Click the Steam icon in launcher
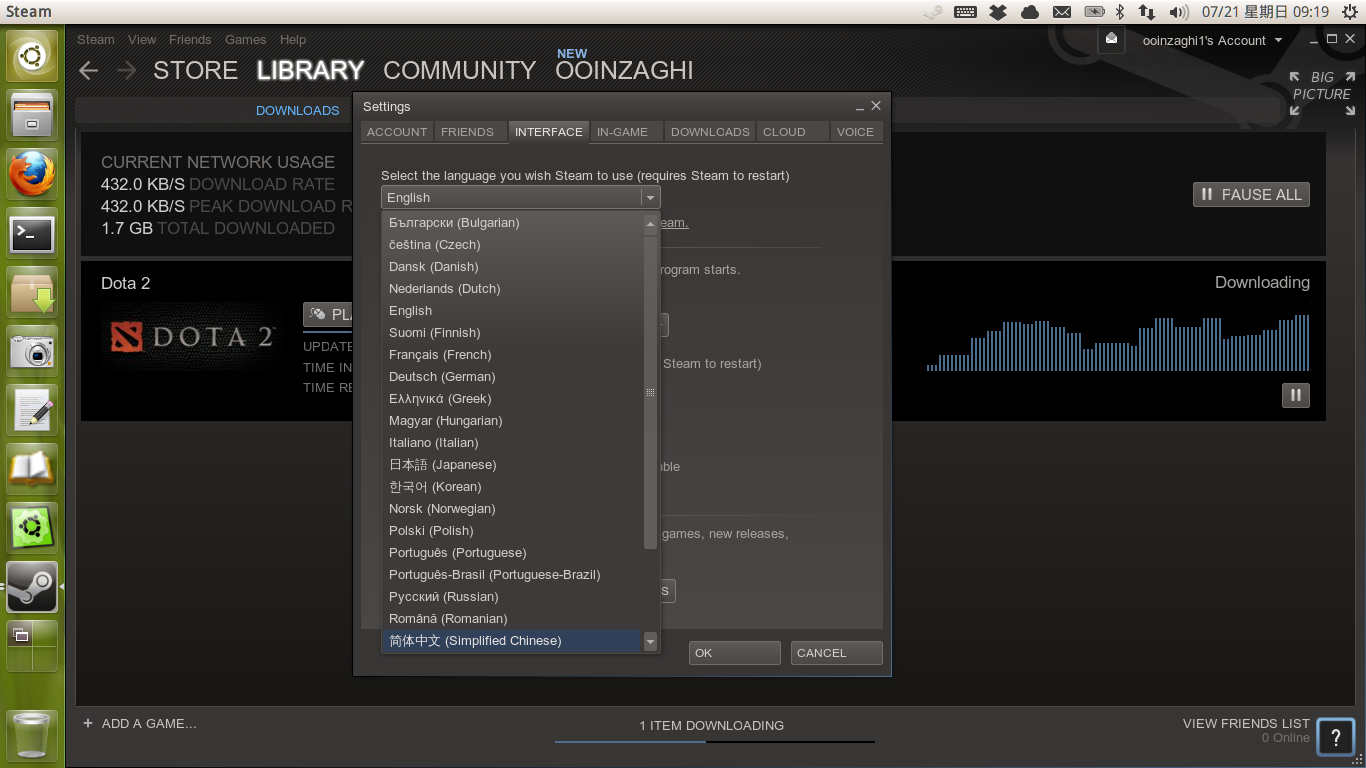1366x768 pixels. pyautogui.click(x=32, y=587)
